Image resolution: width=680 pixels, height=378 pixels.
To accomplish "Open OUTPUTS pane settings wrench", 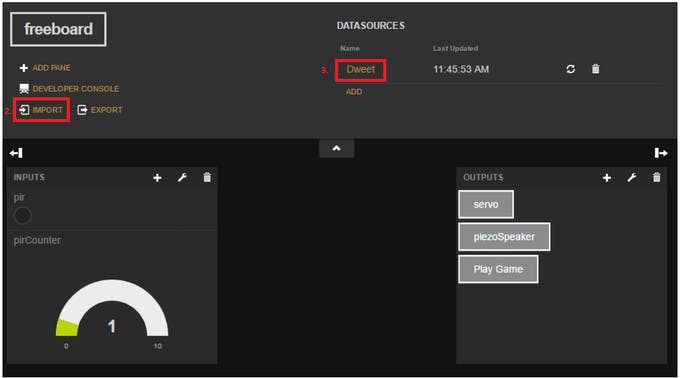I will pos(632,177).
